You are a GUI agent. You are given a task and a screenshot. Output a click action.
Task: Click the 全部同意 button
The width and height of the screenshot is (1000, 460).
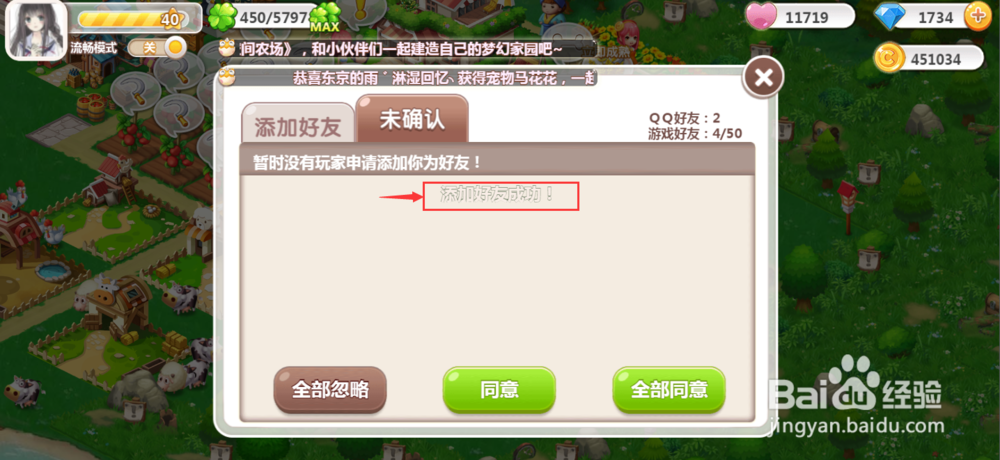[x=669, y=389]
